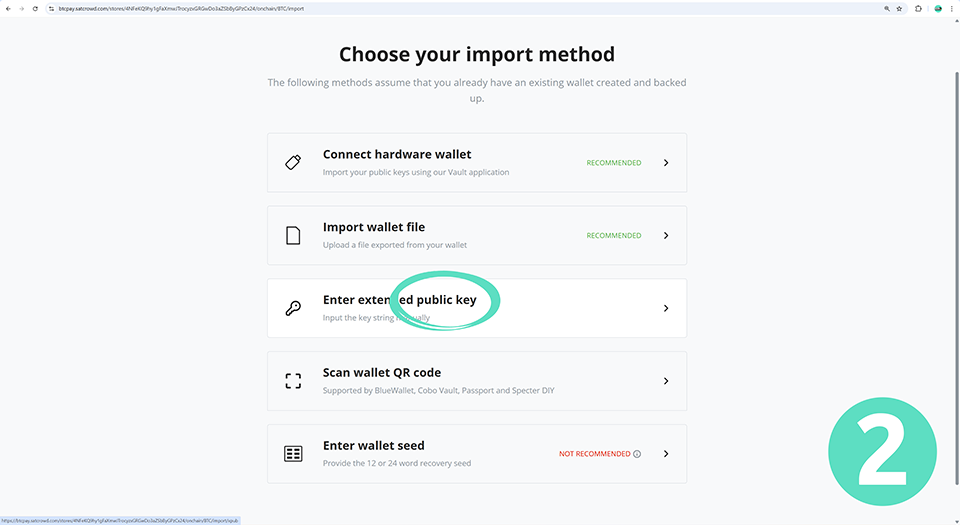Click the wallet seed list icon
The width and height of the screenshot is (960, 525).
[293, 454]
